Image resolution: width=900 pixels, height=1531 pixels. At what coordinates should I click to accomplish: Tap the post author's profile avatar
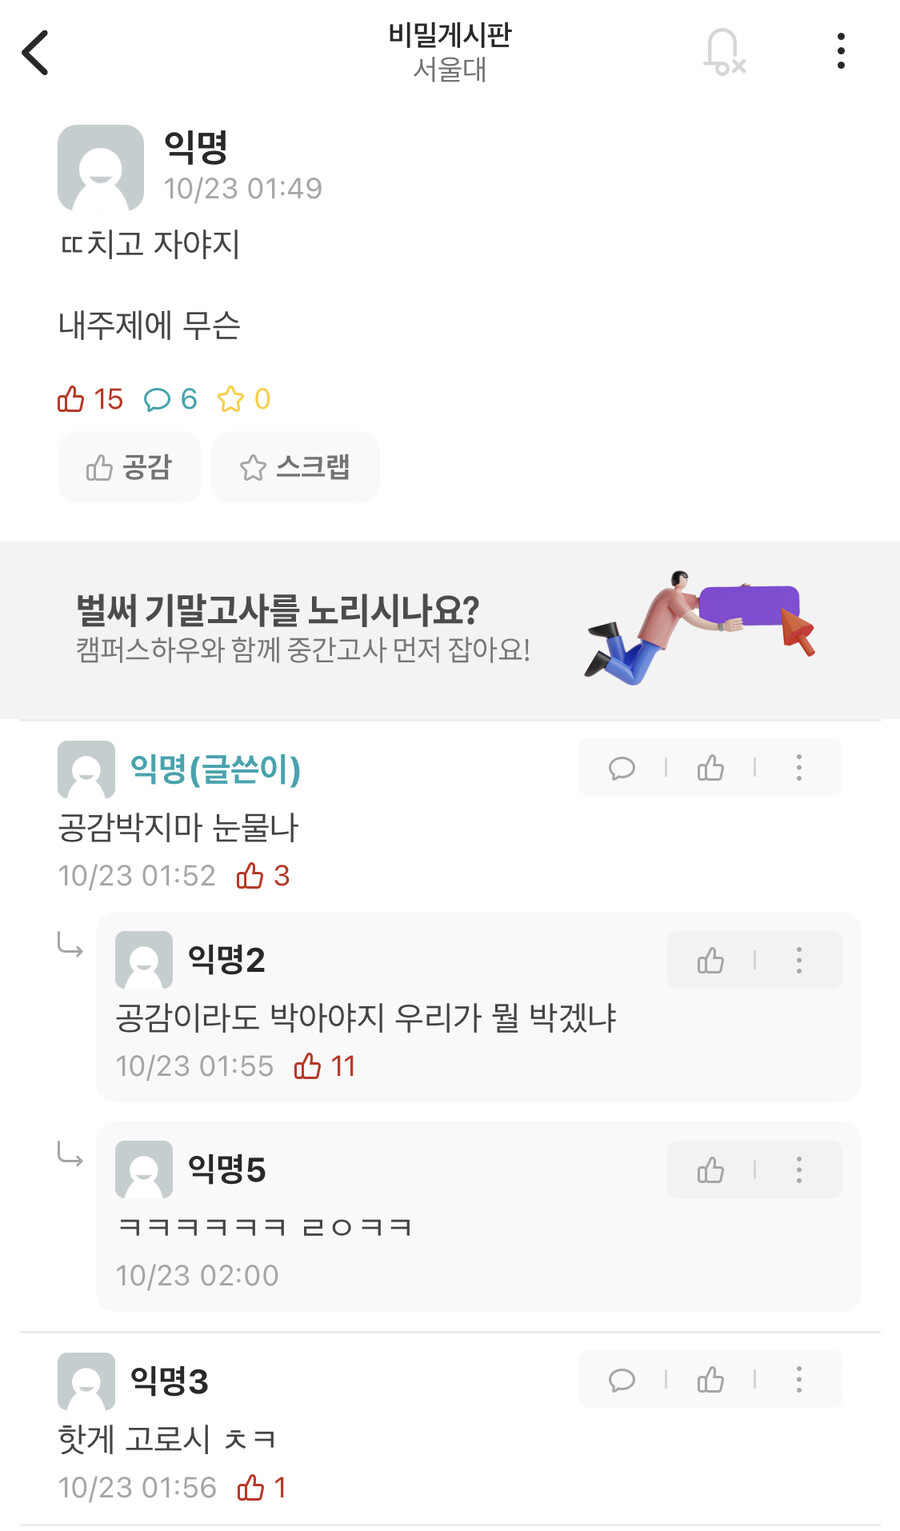[101, 167]
